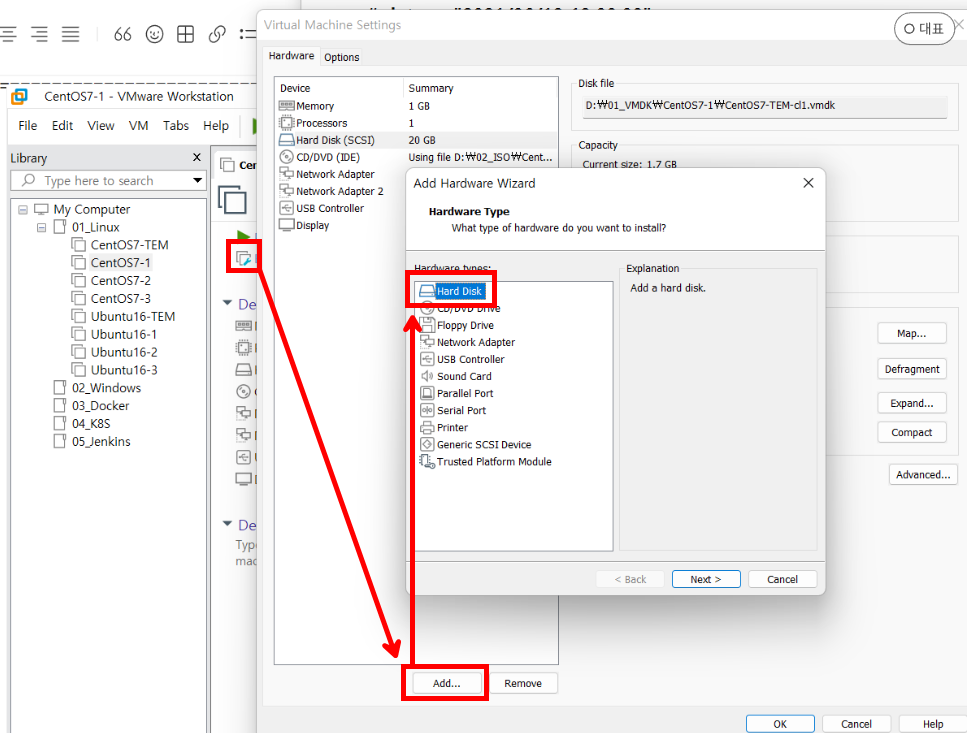Viewport: 967px width, 733px height.
Task: Click Edit virtual machine settings icon
Action: point(244,258)
